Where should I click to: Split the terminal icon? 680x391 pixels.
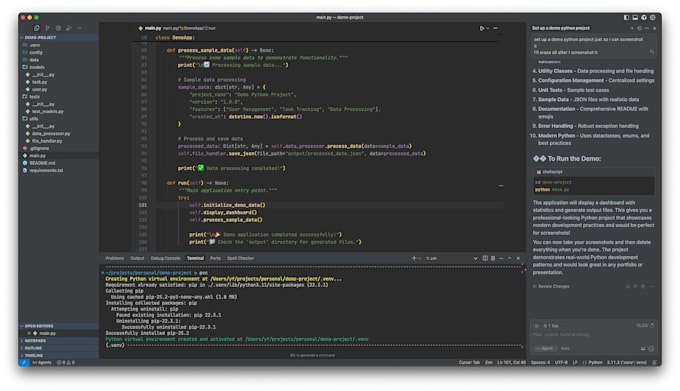pyautogui.click(x=485, y=258)
